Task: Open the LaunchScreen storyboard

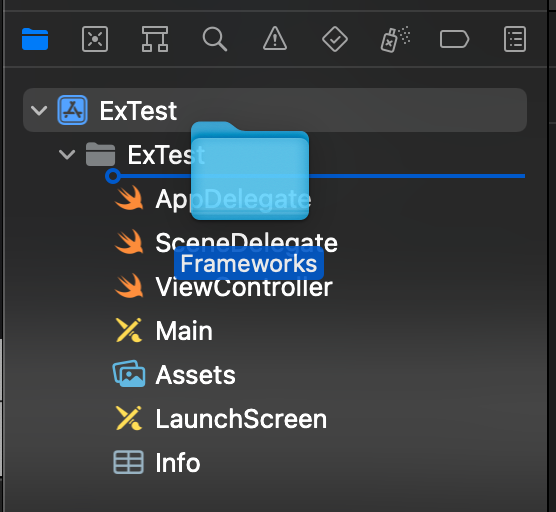Action: pos(241,419)
